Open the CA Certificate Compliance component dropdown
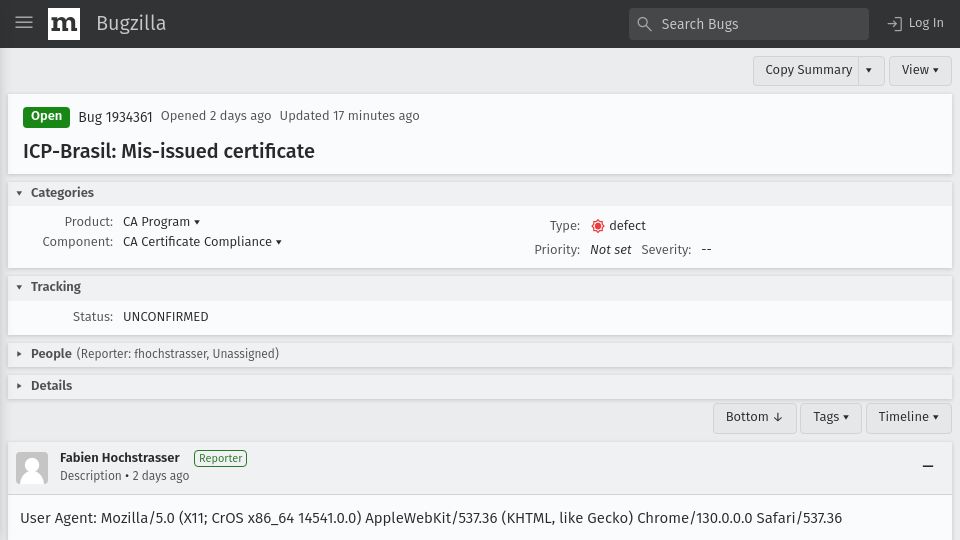 (202, 242)
